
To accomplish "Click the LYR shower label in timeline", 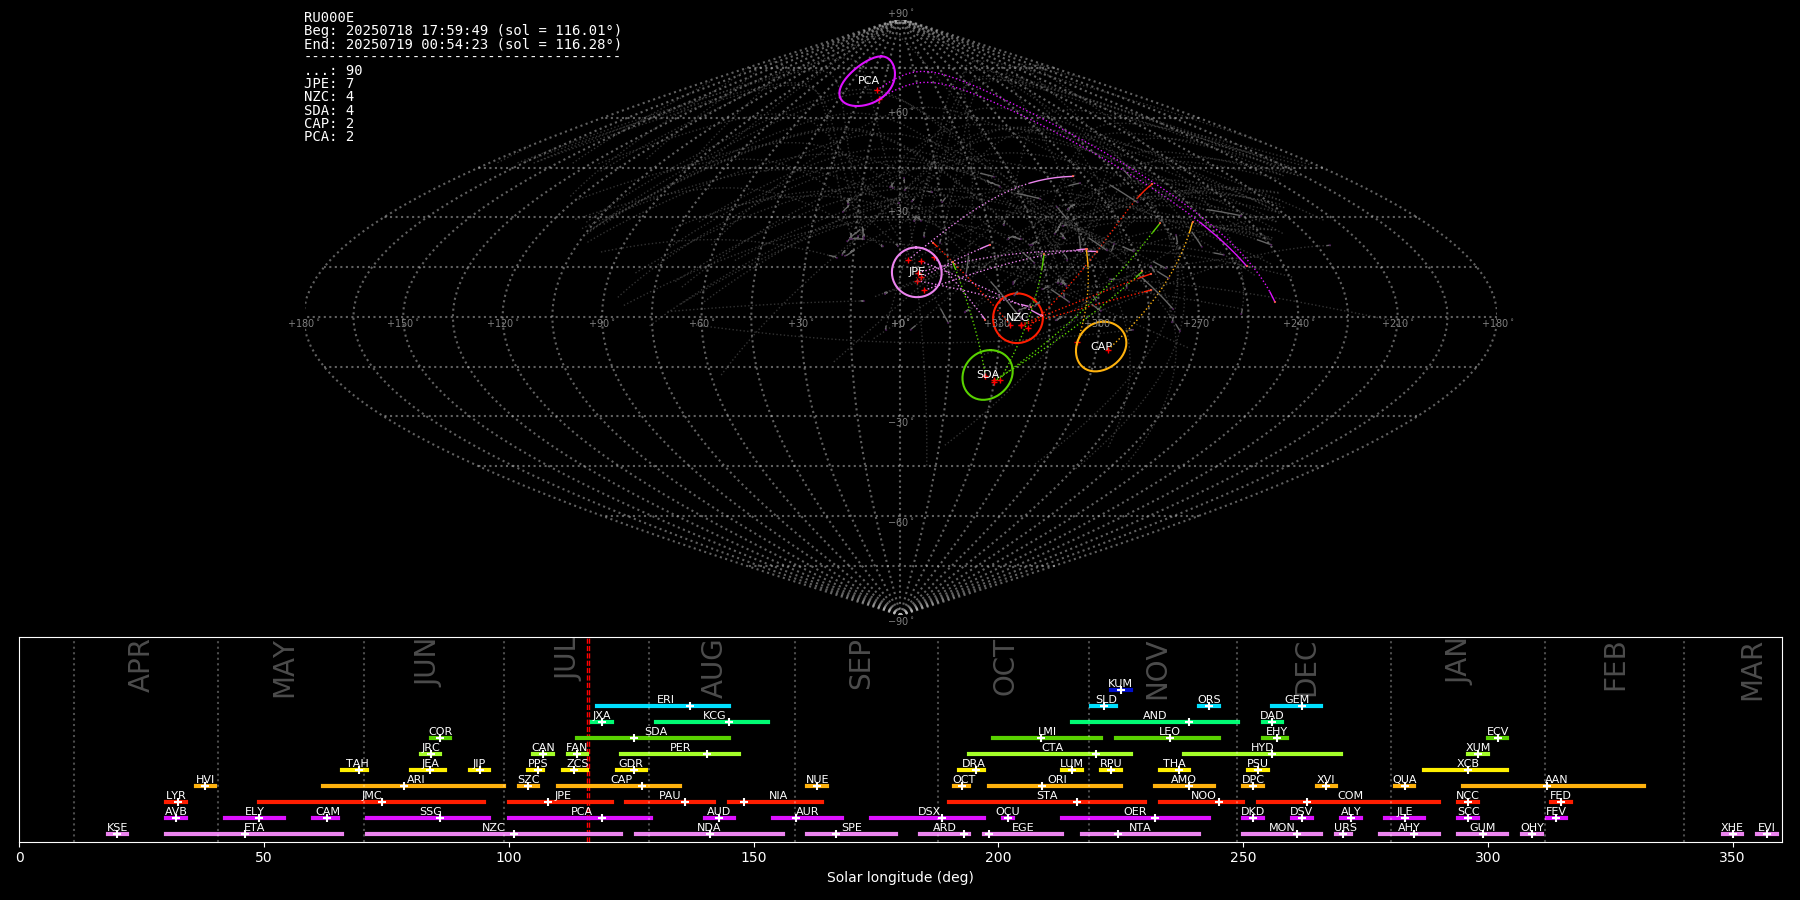I will [176, 796].
